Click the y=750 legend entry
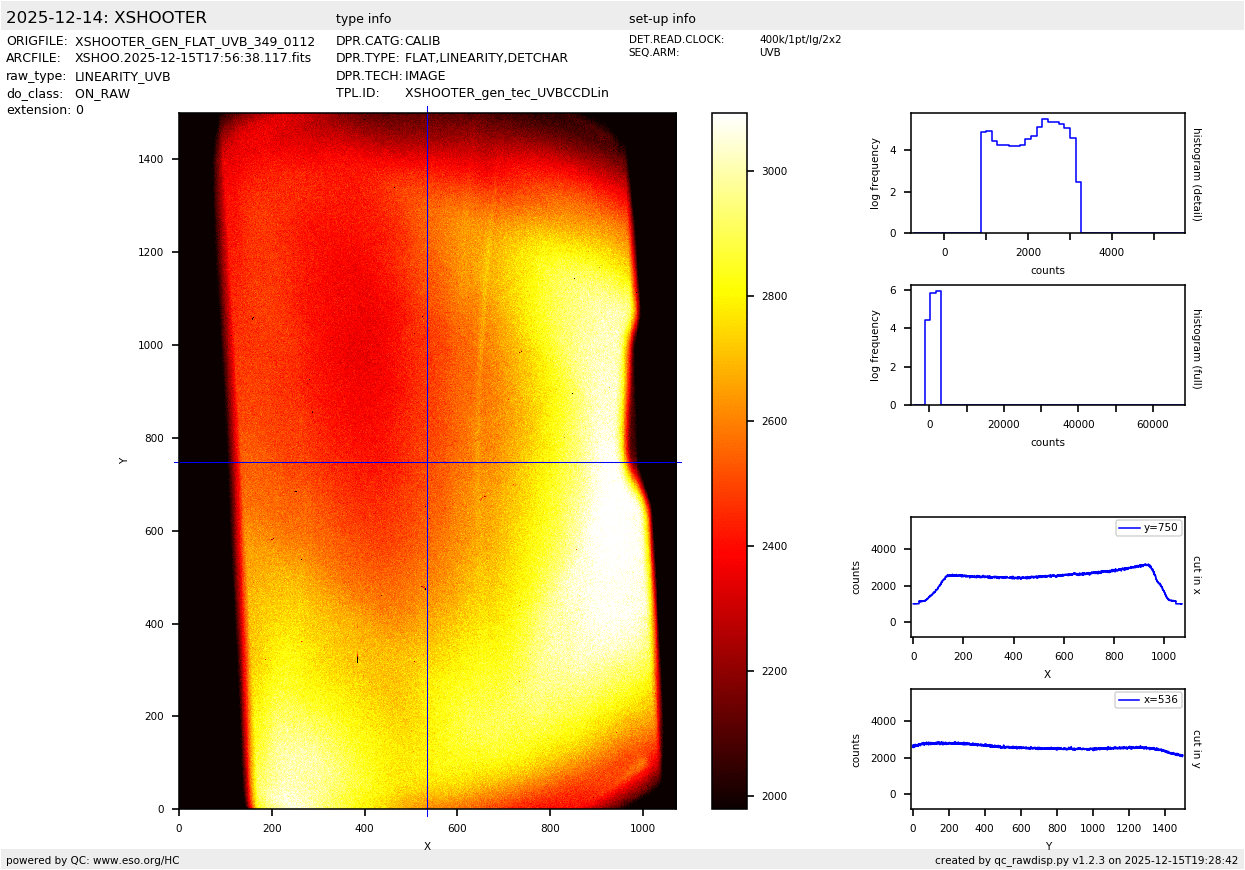This screenshot has width=1245, height=870. point(1149,528)
